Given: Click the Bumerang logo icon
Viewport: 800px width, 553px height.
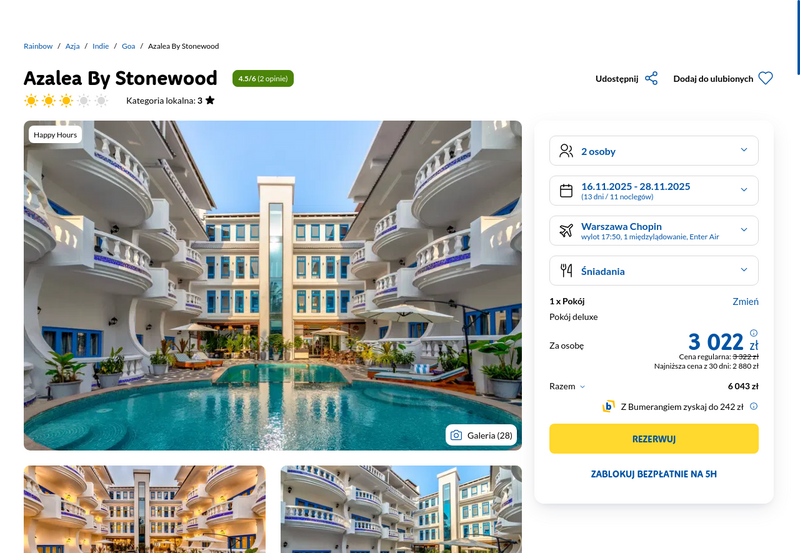Looking at the screenshot, I should point(608,407).
